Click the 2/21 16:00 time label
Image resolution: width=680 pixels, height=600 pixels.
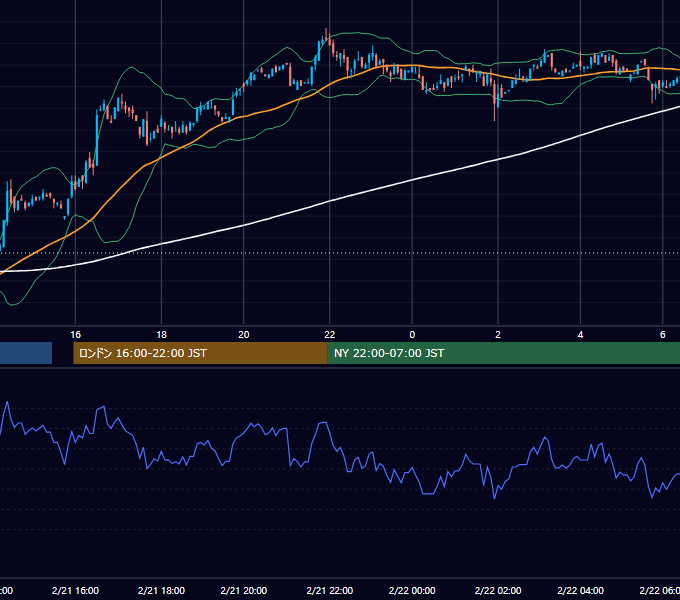coord(75,590)
